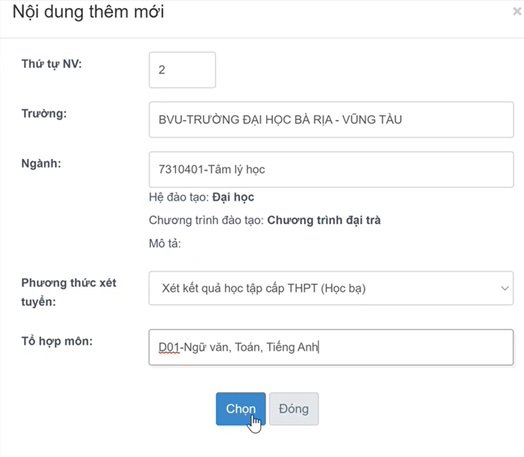Expand the chevron arrow beside Học bạ option

click(x=505, y=288)
